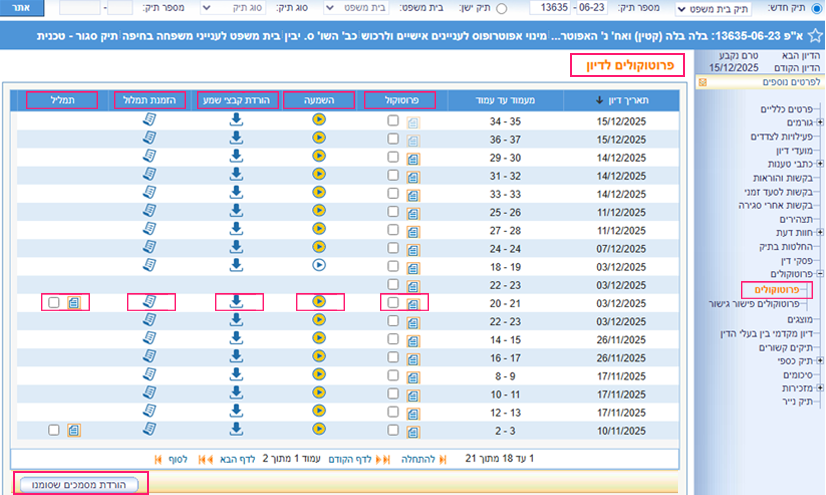The width and height of the screenshot is (826, 495).
Task: Open מוצגים in the sidebar
Action: (x=801, y=320)
